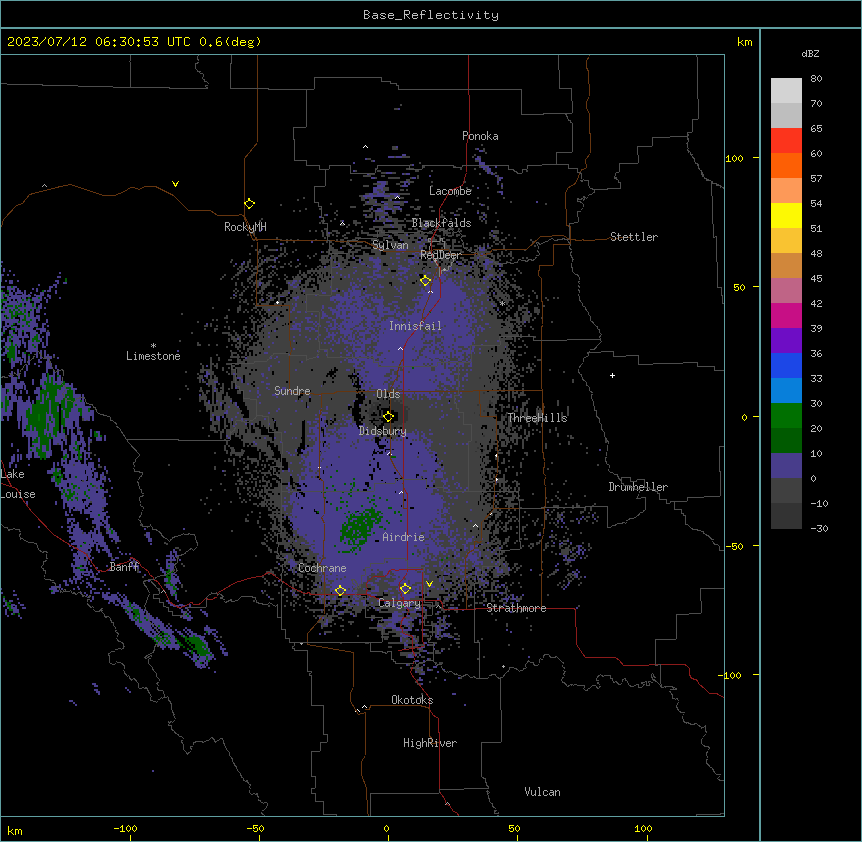Image resolution: width=862 pixels, height=842 pixels.
Task: Click the Calgary city label
Action: (x=399, y=603)
